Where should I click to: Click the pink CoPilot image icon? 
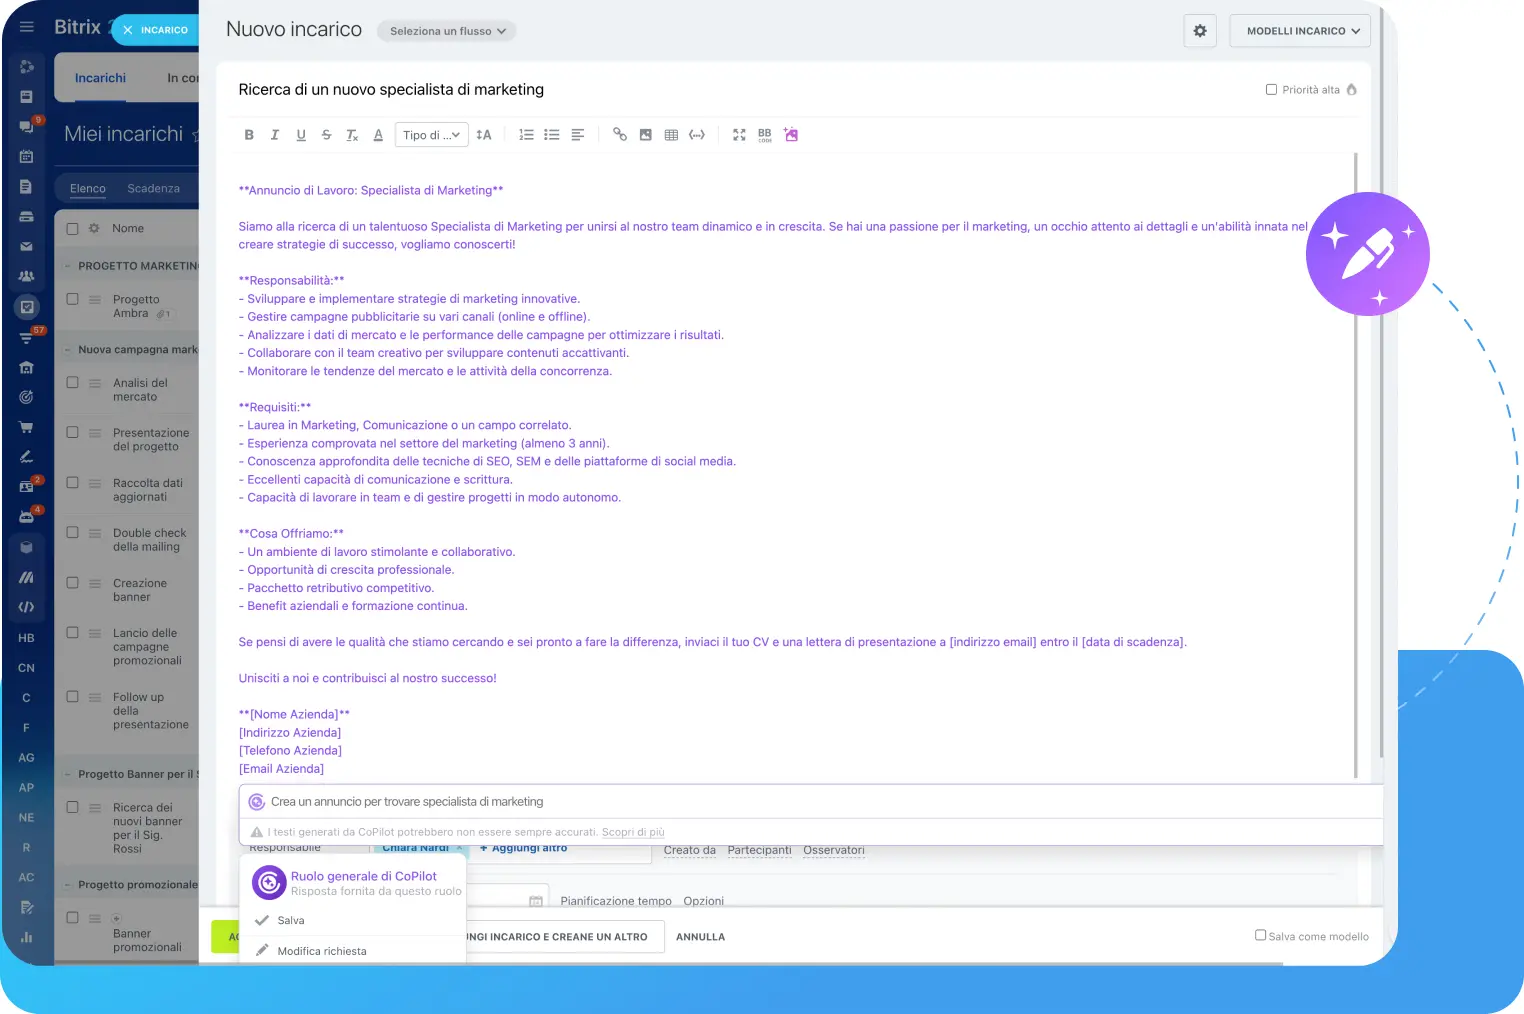pos(791,135)
